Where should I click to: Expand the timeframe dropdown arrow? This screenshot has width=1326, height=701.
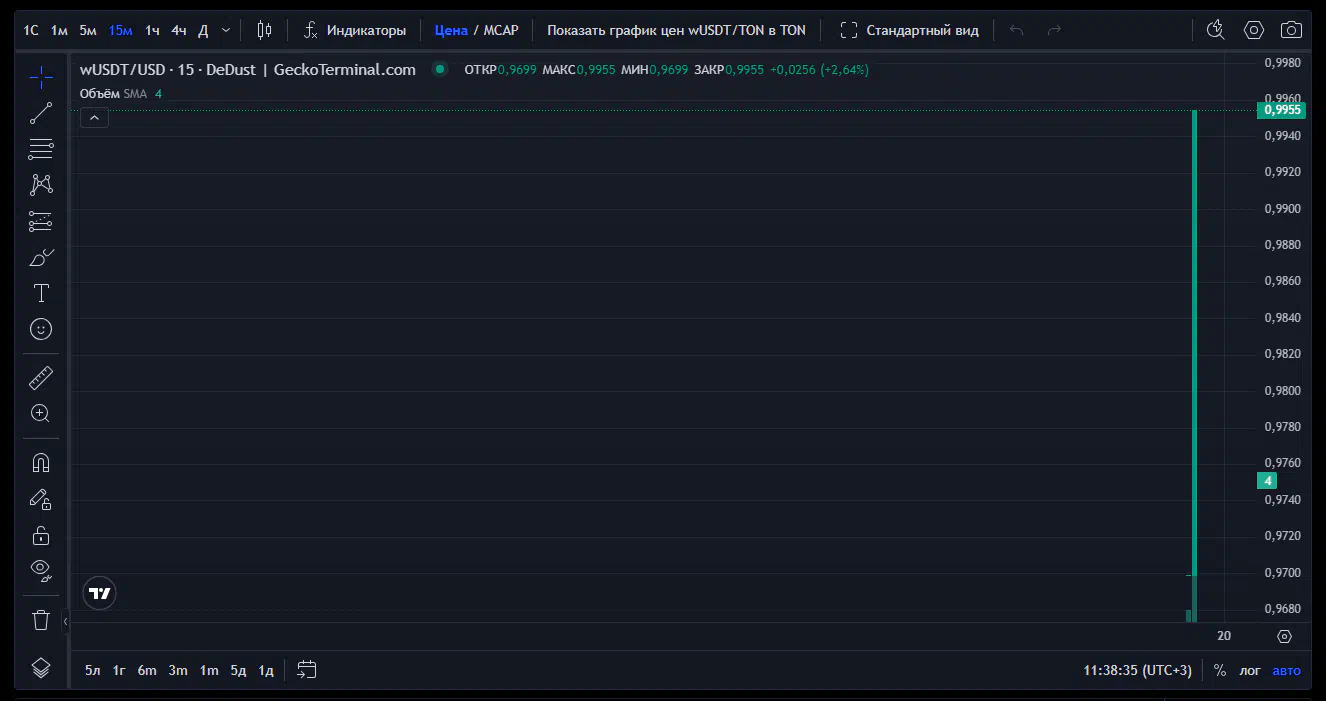click(x=226, y=30)
